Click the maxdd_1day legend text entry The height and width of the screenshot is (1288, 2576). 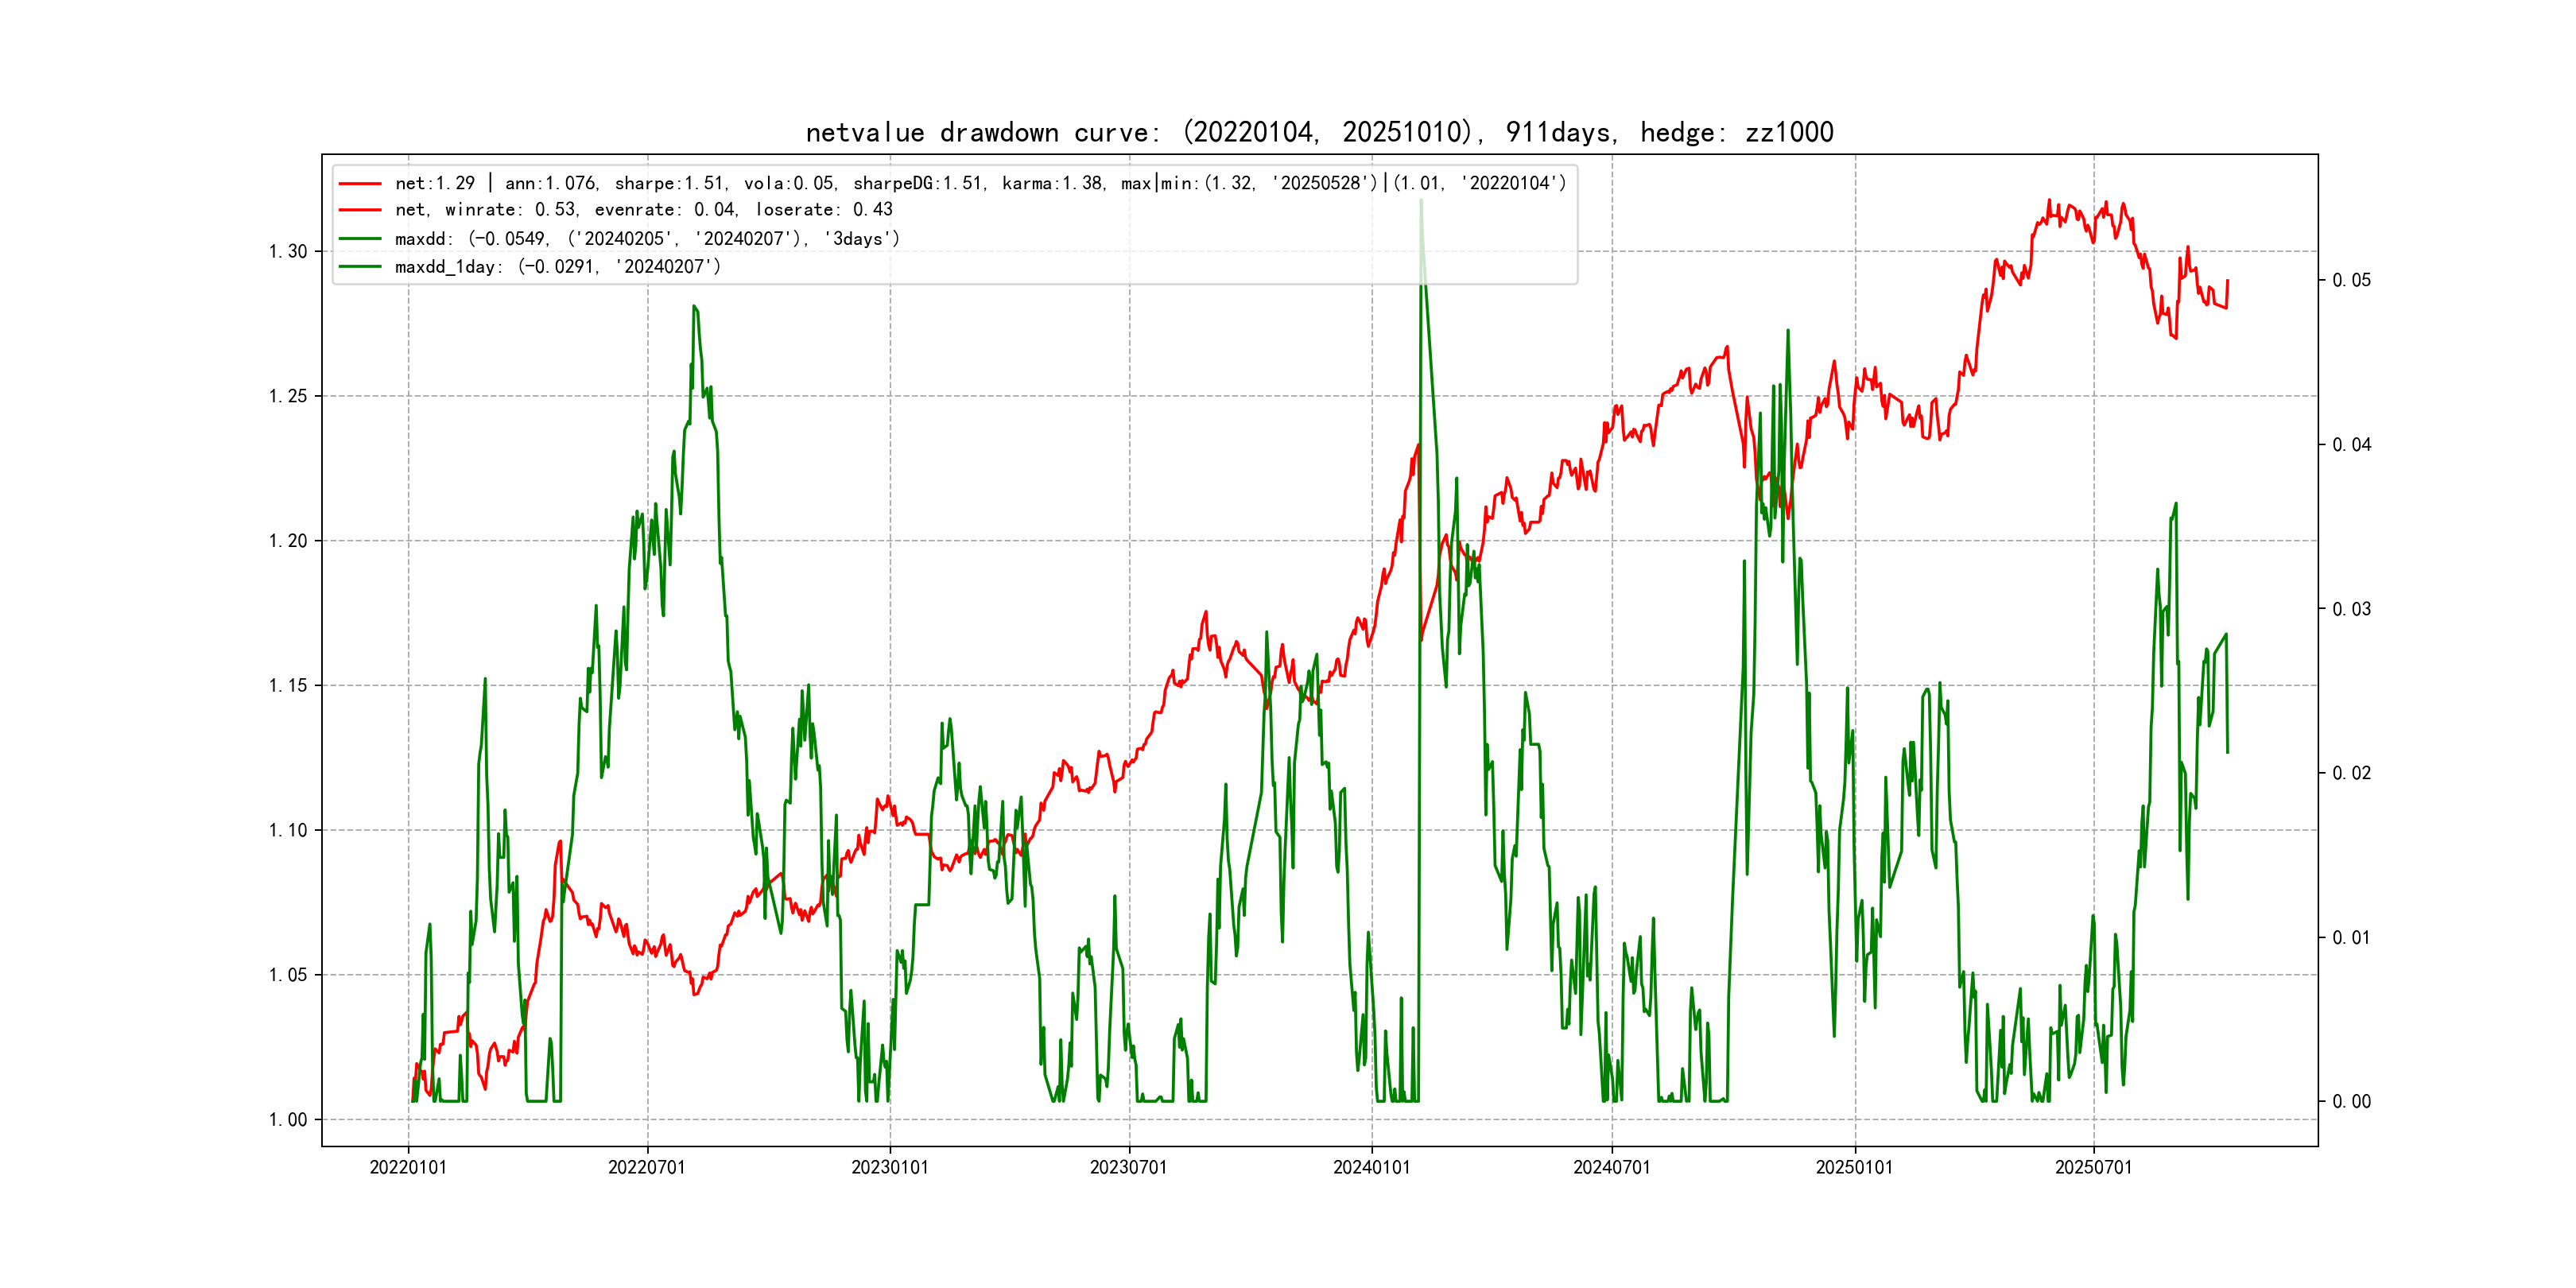click(557, 267)
